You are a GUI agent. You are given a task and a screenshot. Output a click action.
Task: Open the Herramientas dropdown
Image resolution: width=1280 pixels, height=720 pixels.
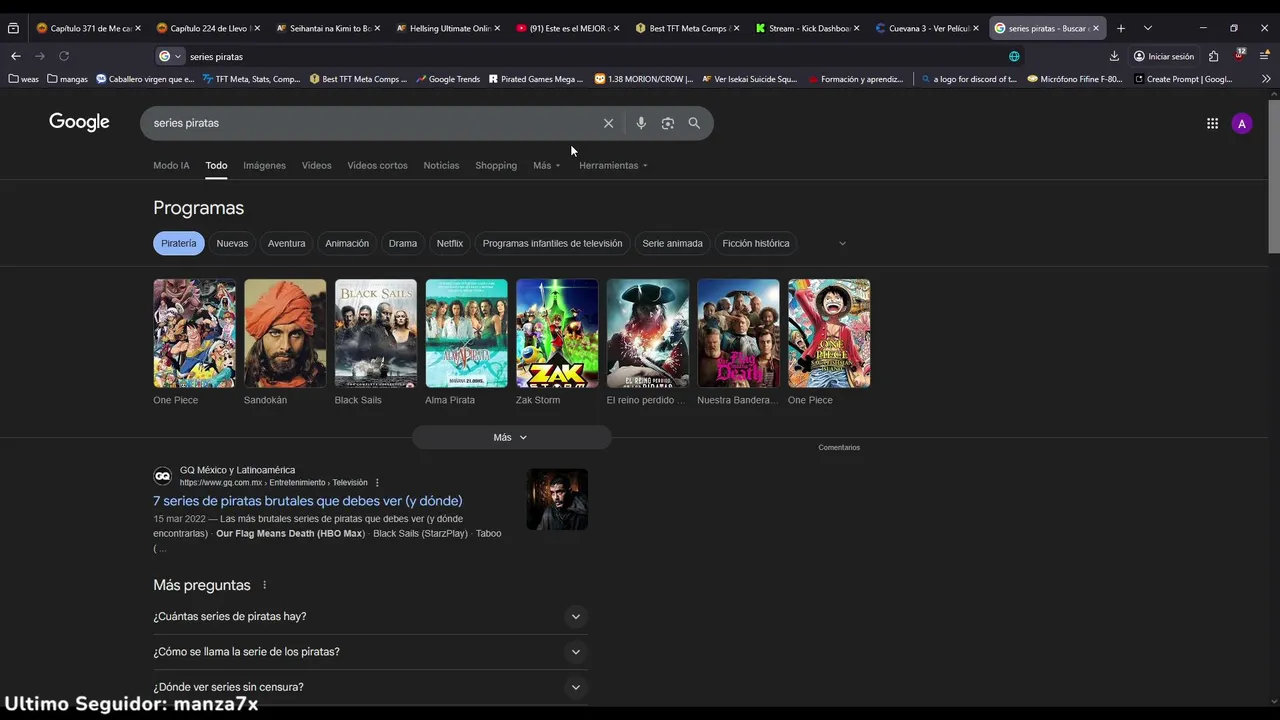[x=613, y=165]
